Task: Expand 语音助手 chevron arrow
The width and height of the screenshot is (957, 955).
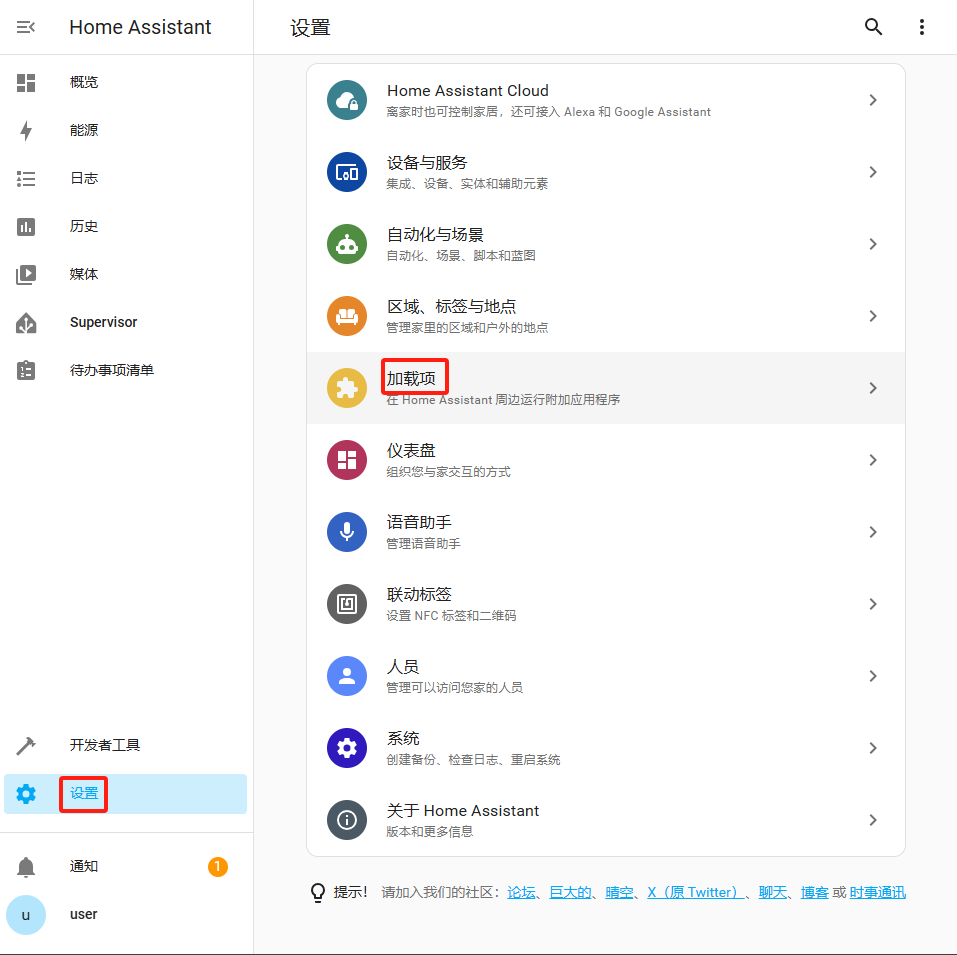Action: pyautogui.click(x=873, y=532)
